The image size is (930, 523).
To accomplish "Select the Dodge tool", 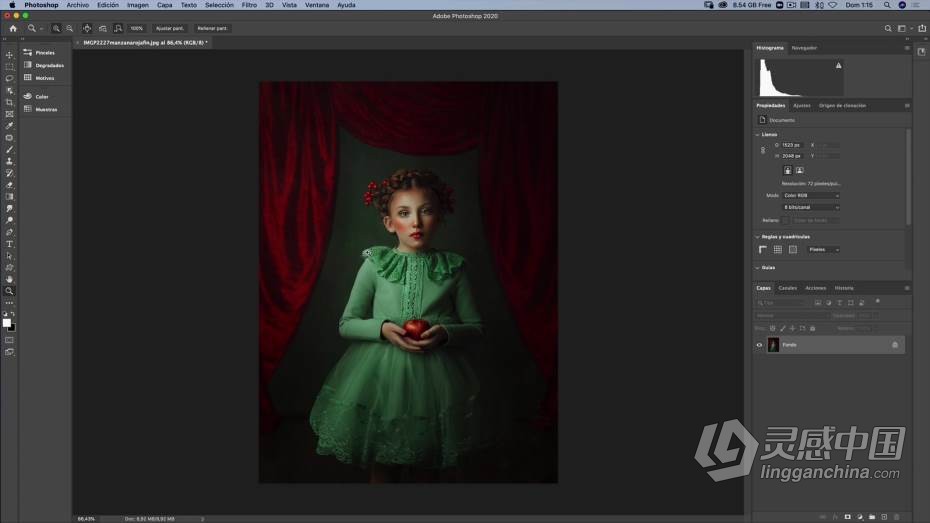I will pyautogui.click(x=9, y=220).
